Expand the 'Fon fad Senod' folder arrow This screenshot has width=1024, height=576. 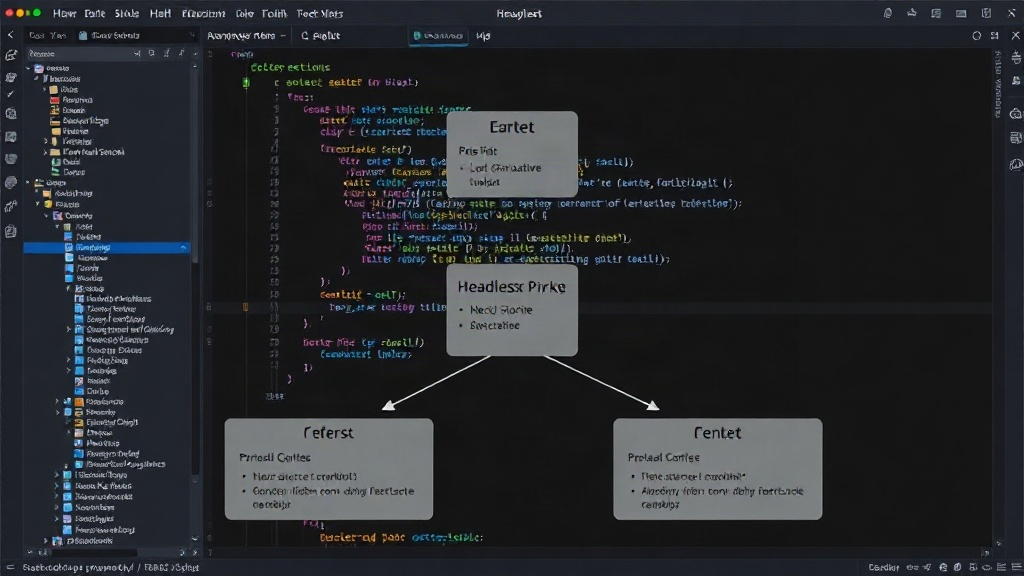point(45,152)
